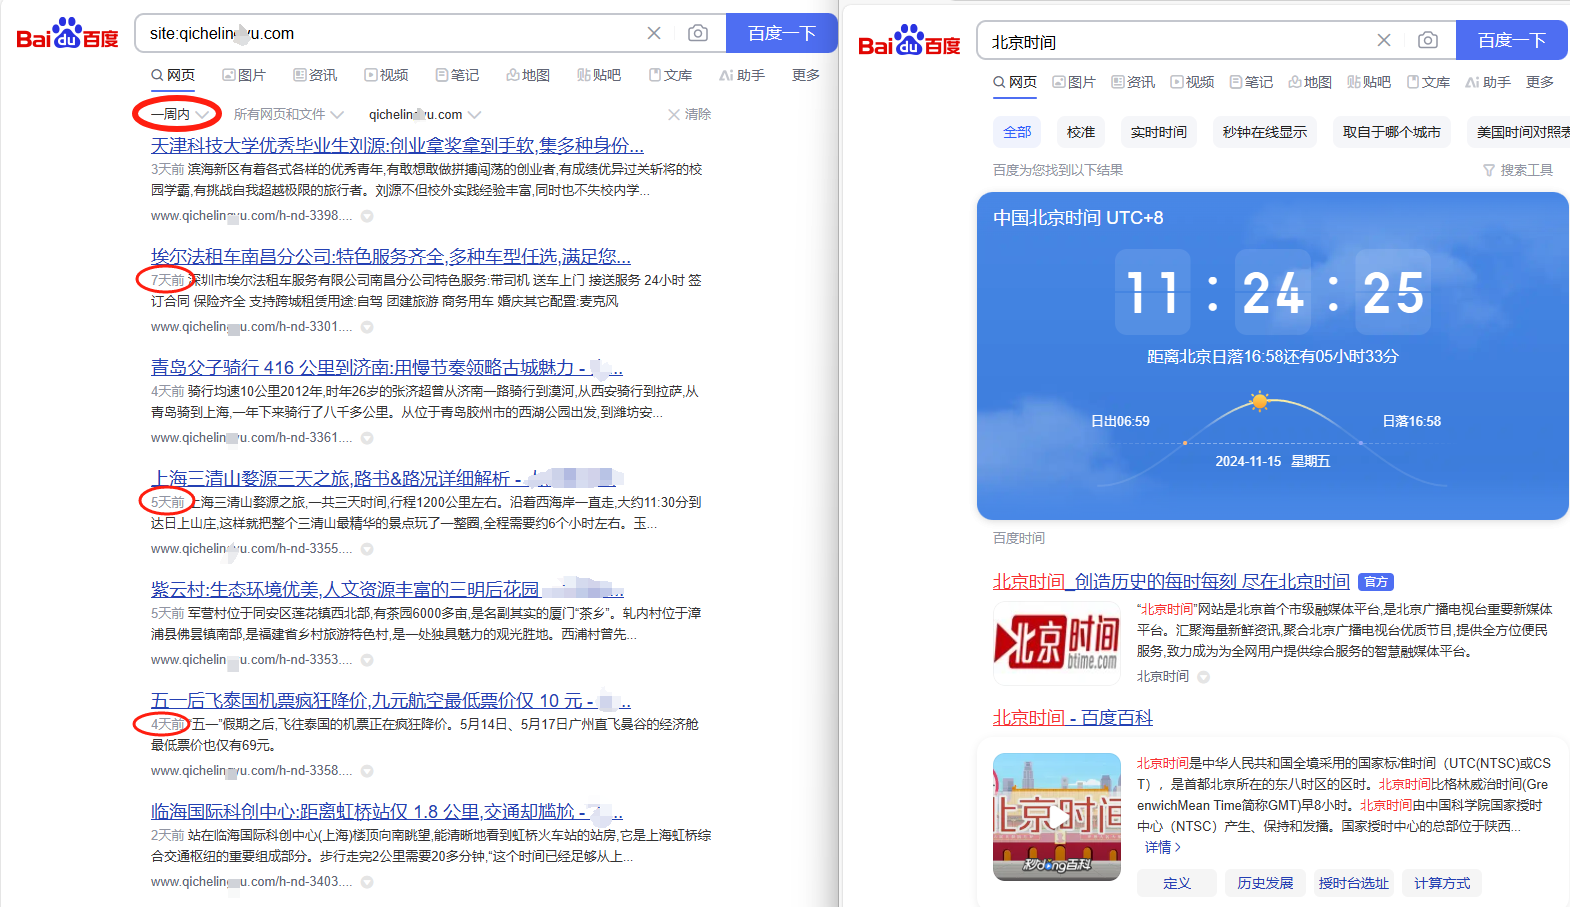
Task: Select the 校准 filter chip
Action: coord(1081,132)
